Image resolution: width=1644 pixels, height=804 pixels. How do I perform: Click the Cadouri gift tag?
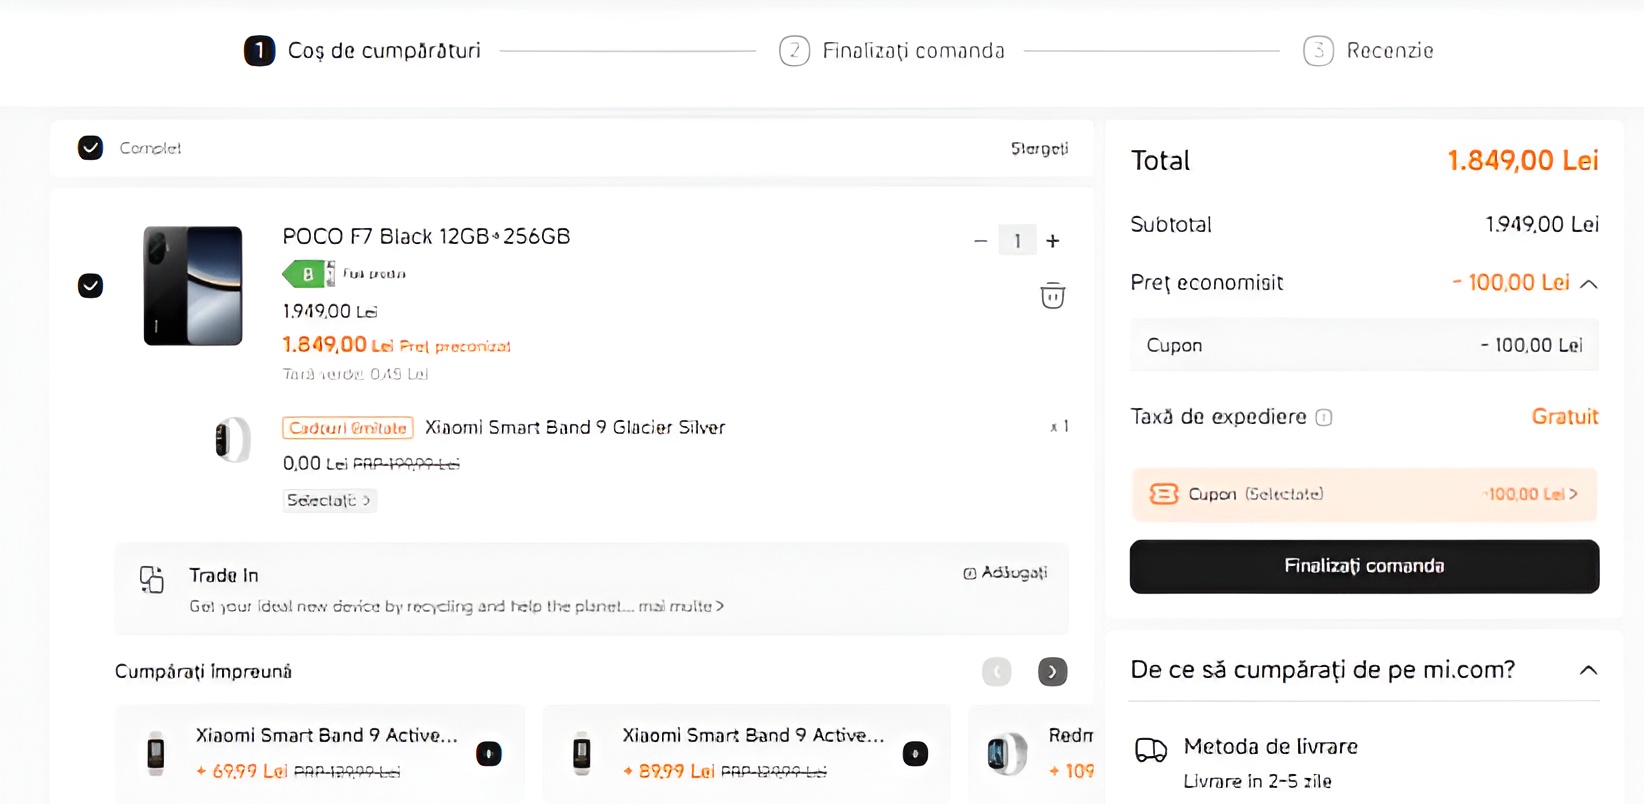(x=348, y=428)
